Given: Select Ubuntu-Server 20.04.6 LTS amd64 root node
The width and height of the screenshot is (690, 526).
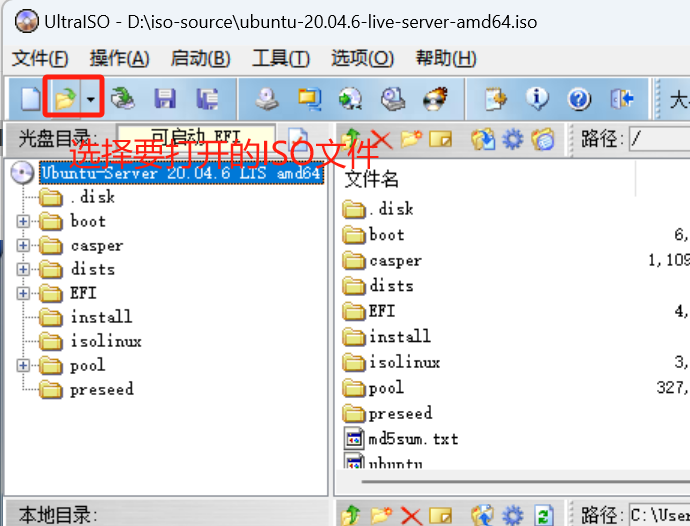Looking at the screenshot, I should (181, 173).
